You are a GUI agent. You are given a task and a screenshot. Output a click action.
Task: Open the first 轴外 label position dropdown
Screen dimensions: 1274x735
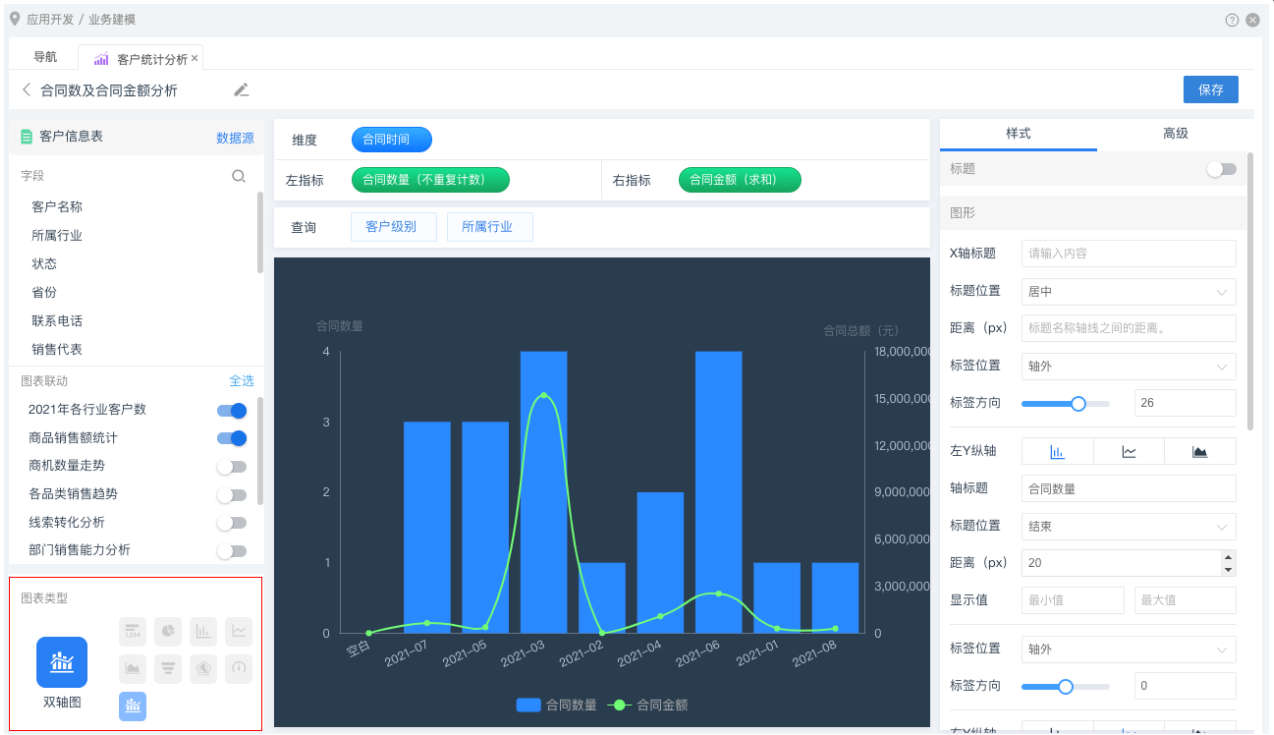[x=1128, y=367]
